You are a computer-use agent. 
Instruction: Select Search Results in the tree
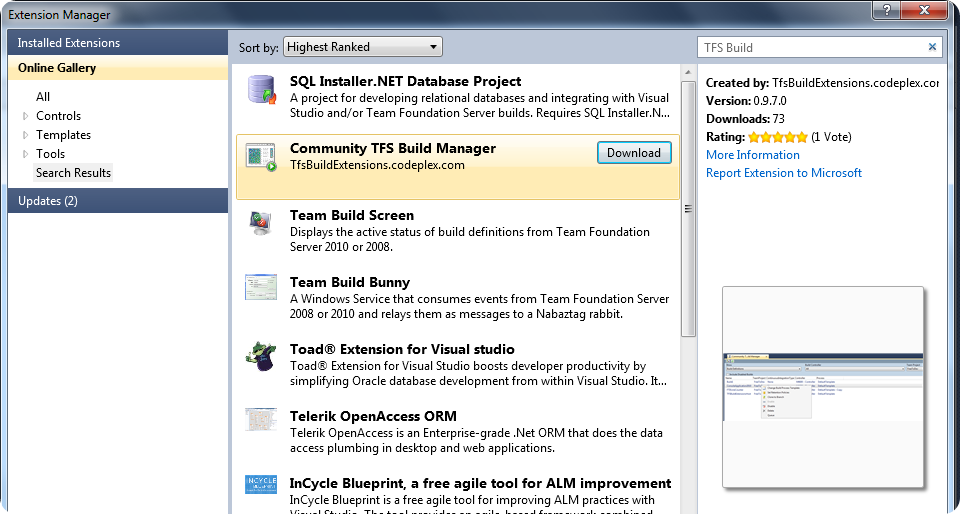click(73, 173)
